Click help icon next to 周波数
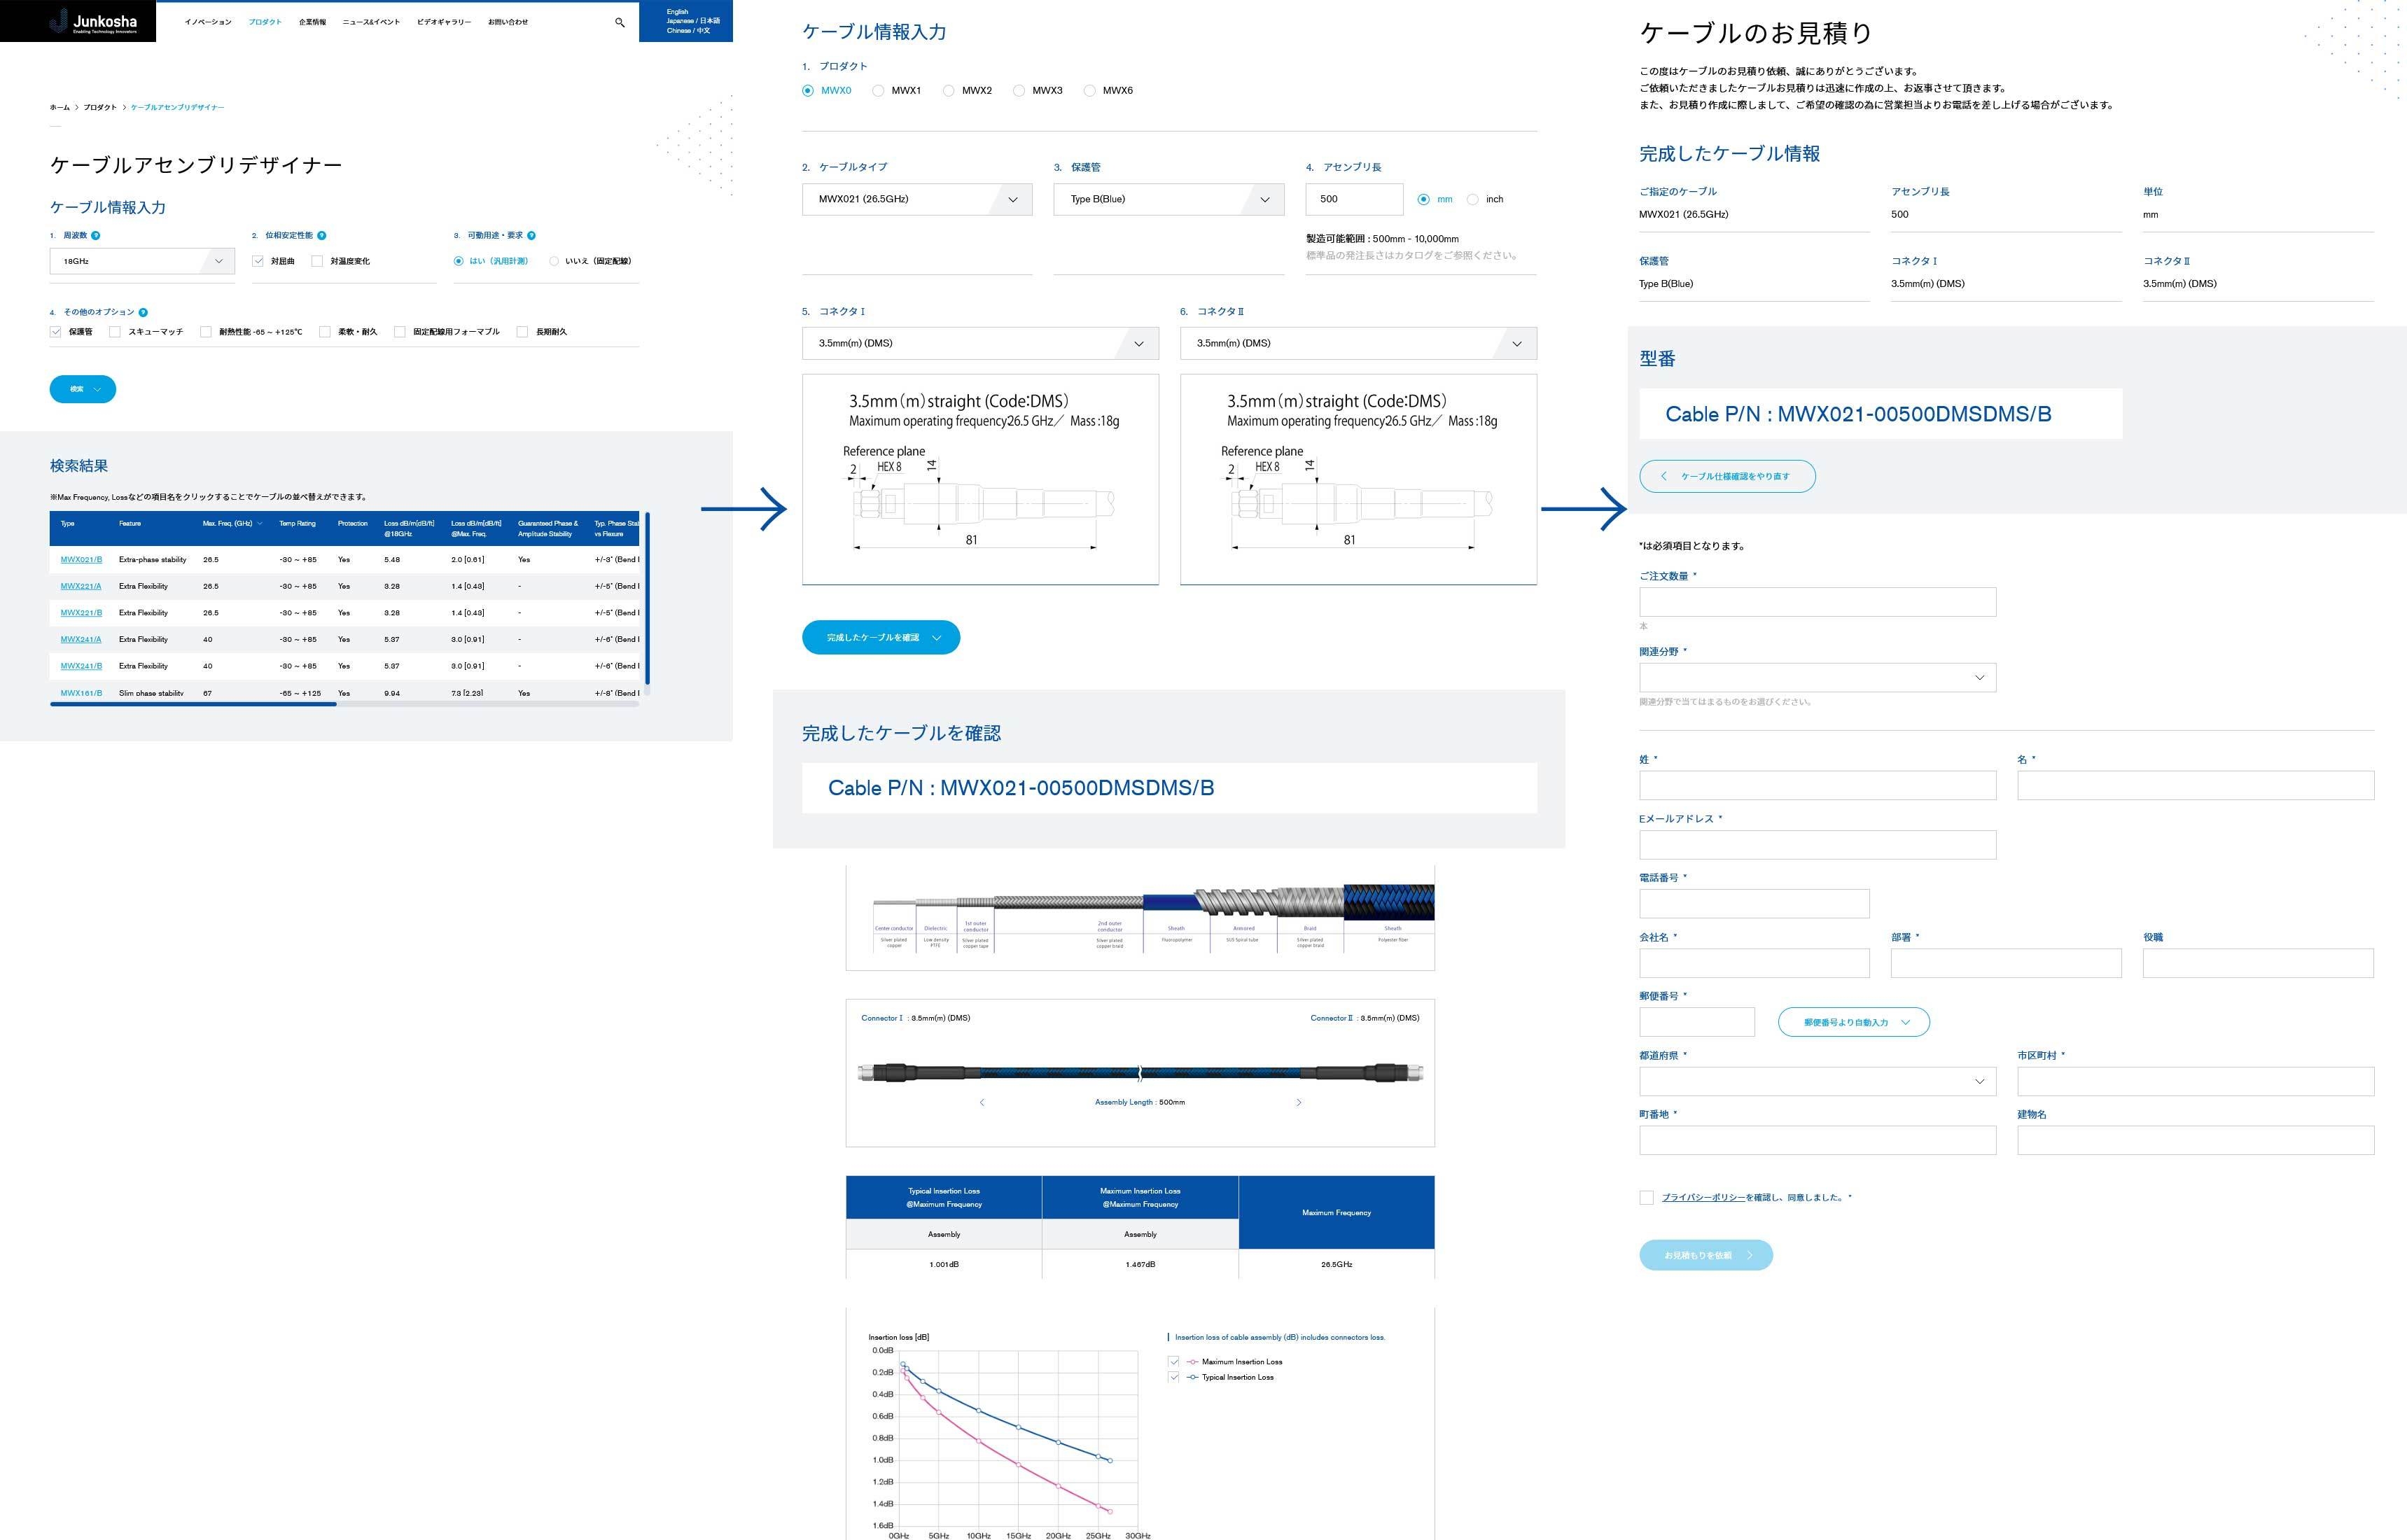 96,236
